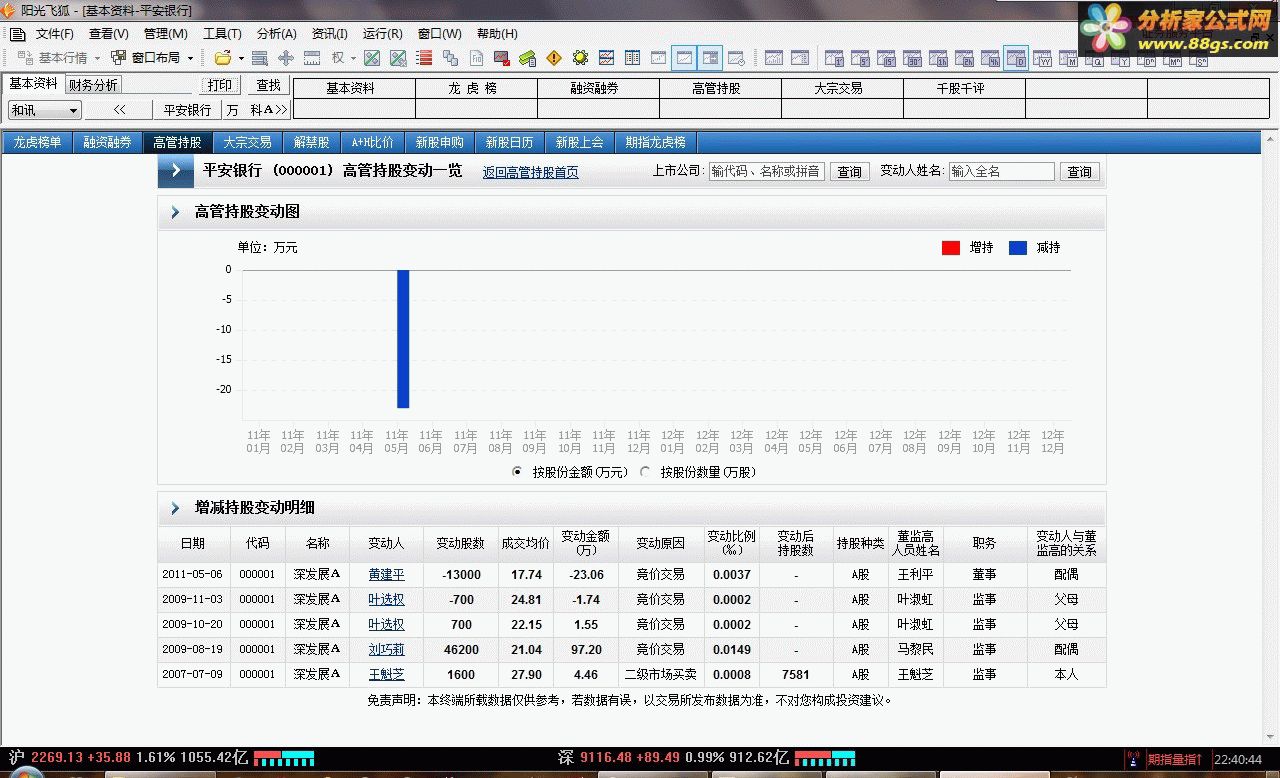The image size is (1280, 778).
Task: Open the 权 dropdown in toolbar
Action: pyautogui.click(x=353, y=58)
